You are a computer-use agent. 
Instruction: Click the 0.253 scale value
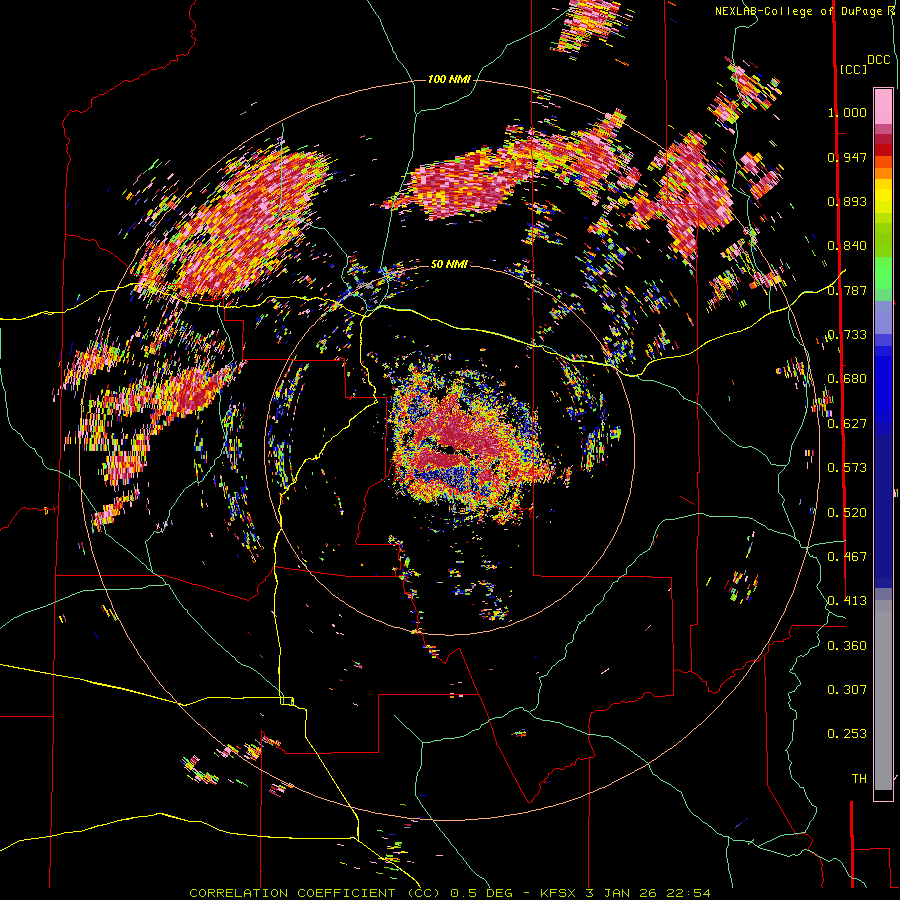[x=847, y=734]
